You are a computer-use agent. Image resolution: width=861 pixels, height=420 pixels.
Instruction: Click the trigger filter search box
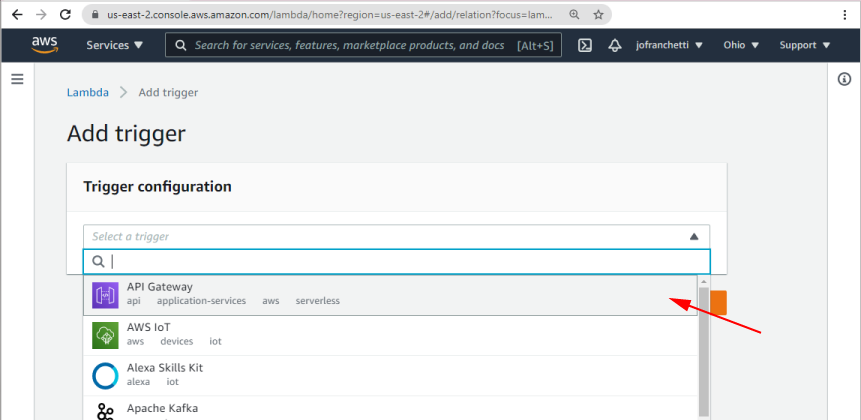[x=396, y=262]
